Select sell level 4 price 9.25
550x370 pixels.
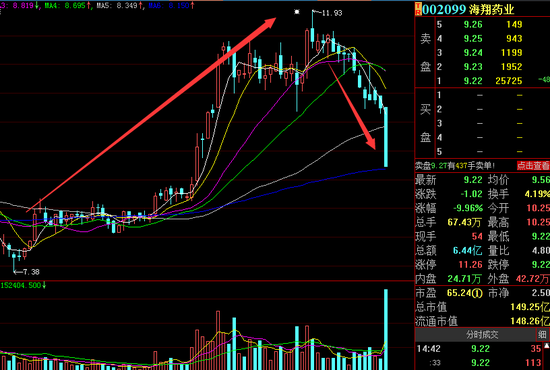point(473,39)
